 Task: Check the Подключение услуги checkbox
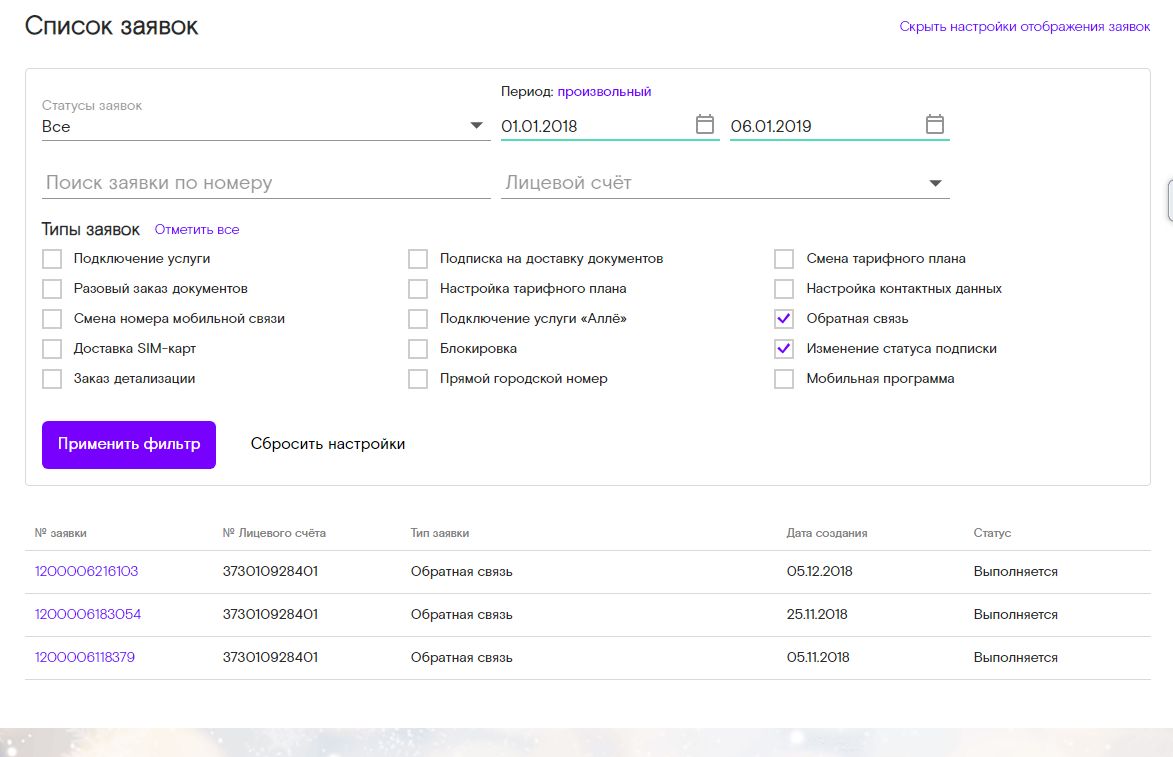coord(52,259)
